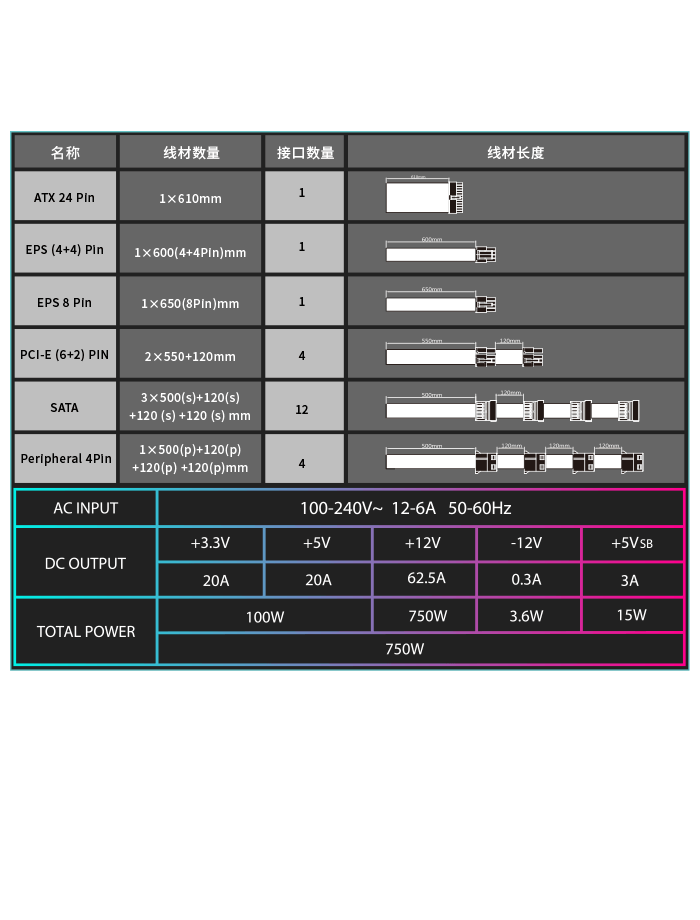Image resolution: width=700 pixels, height=920 pixels.
Task: Select the 线材长度 column header
Action: 516,152
